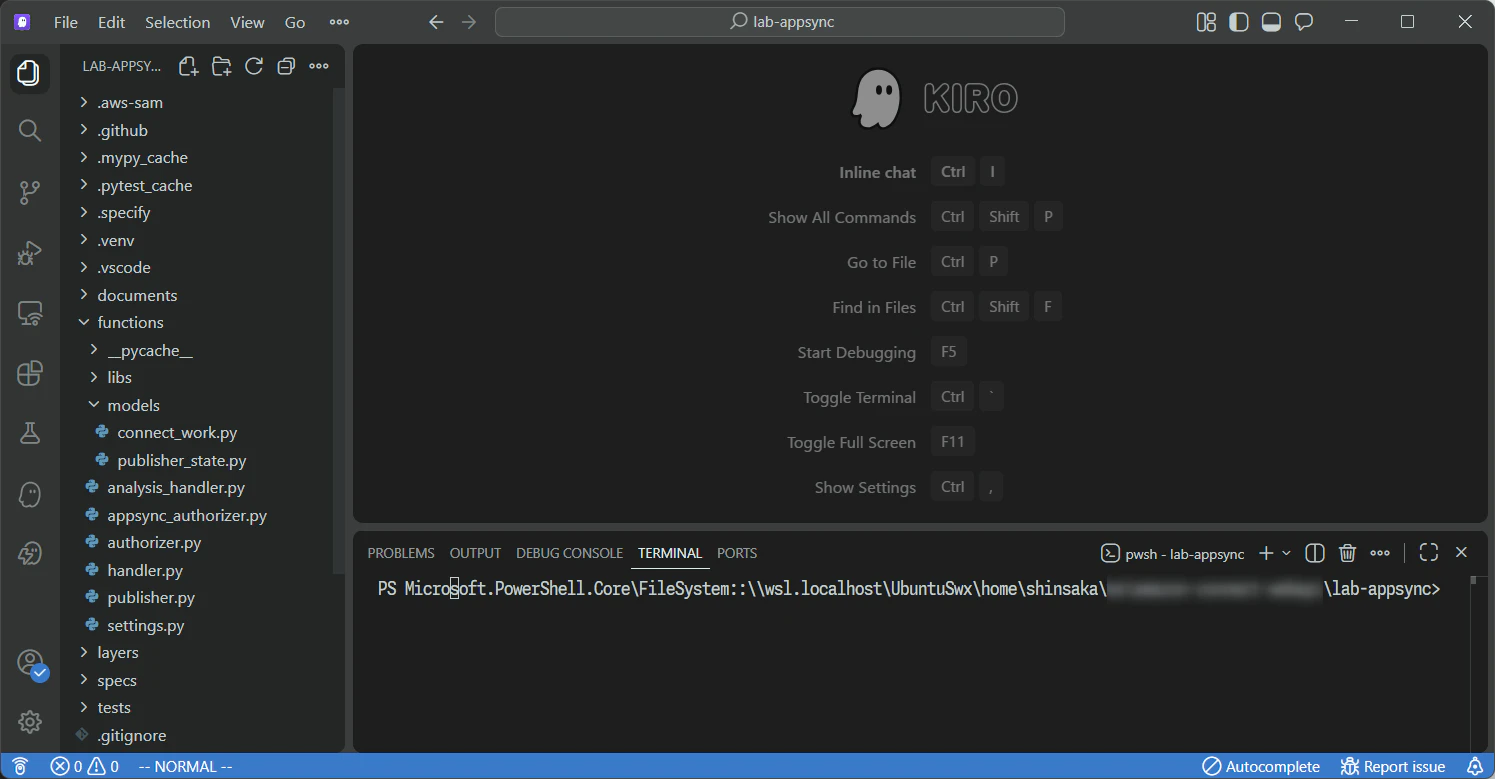Show hidden menus via title bar ellipsis

[x=340, y=22]
